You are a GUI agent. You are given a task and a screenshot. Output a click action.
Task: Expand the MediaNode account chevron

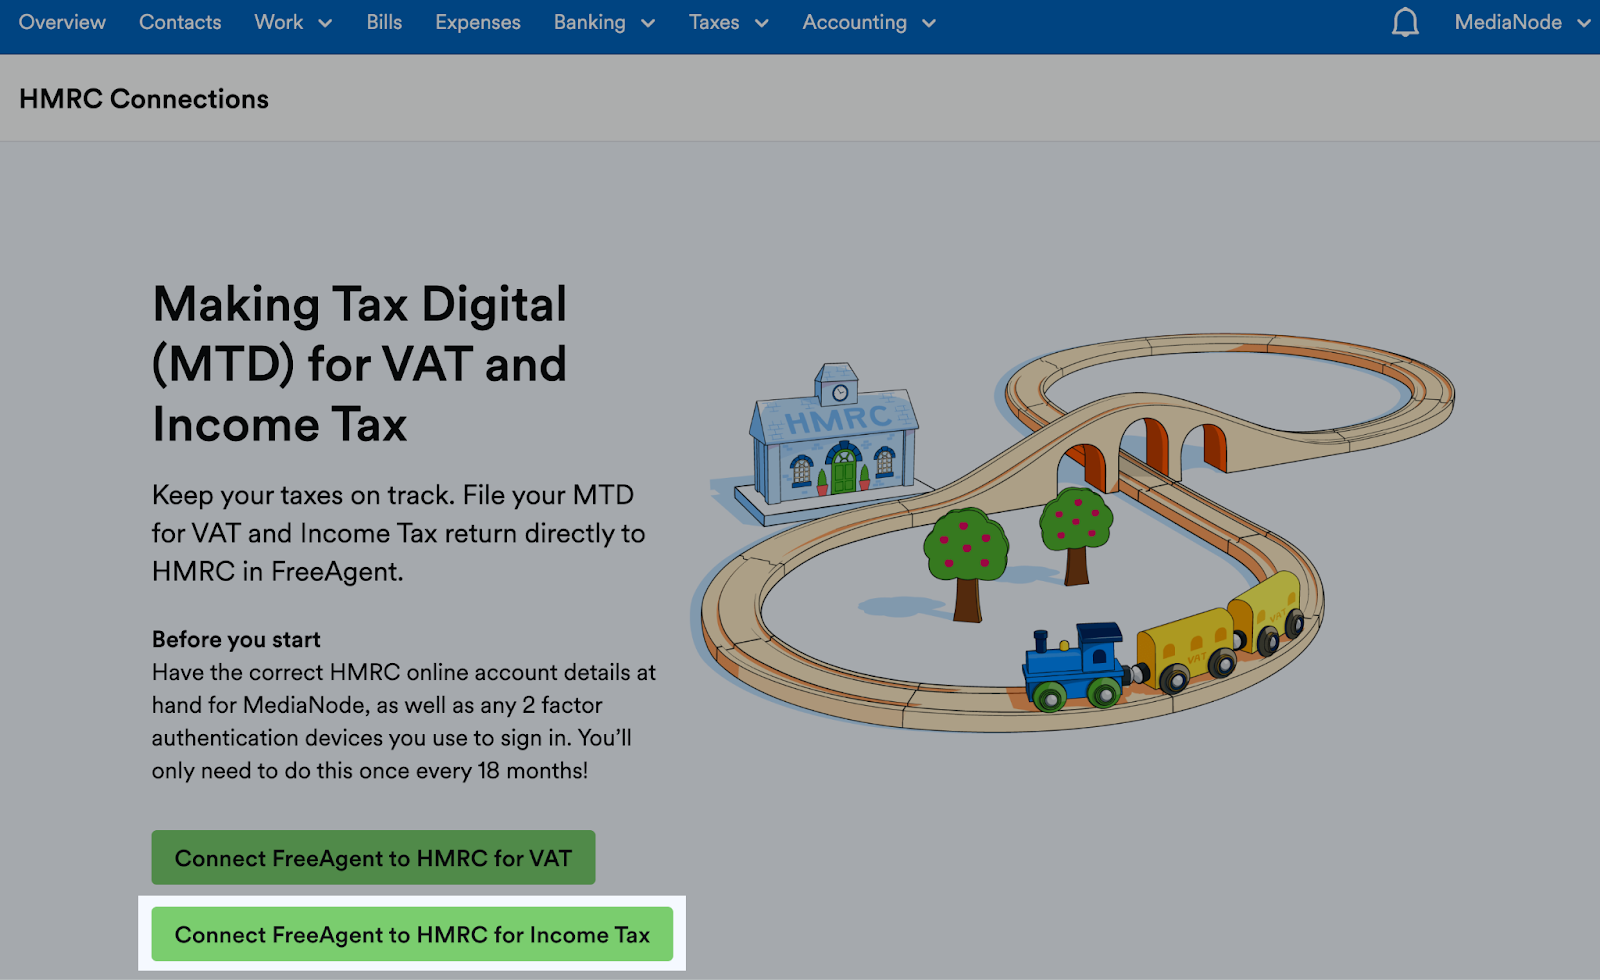[x=1584, y=23]
